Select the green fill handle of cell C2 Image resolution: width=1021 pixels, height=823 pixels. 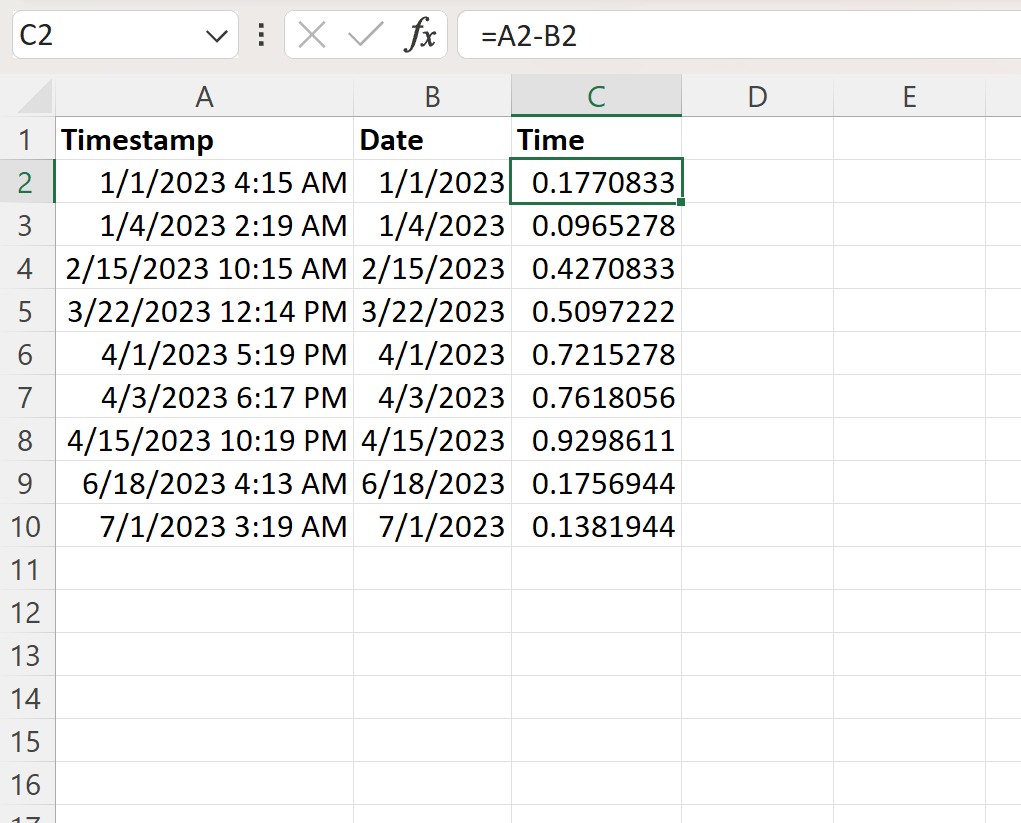681,201
